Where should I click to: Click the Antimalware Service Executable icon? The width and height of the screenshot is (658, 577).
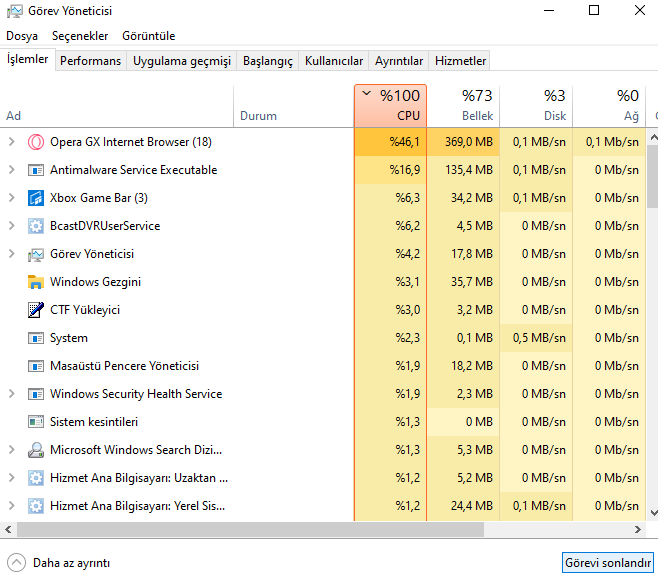coord(36,170)
